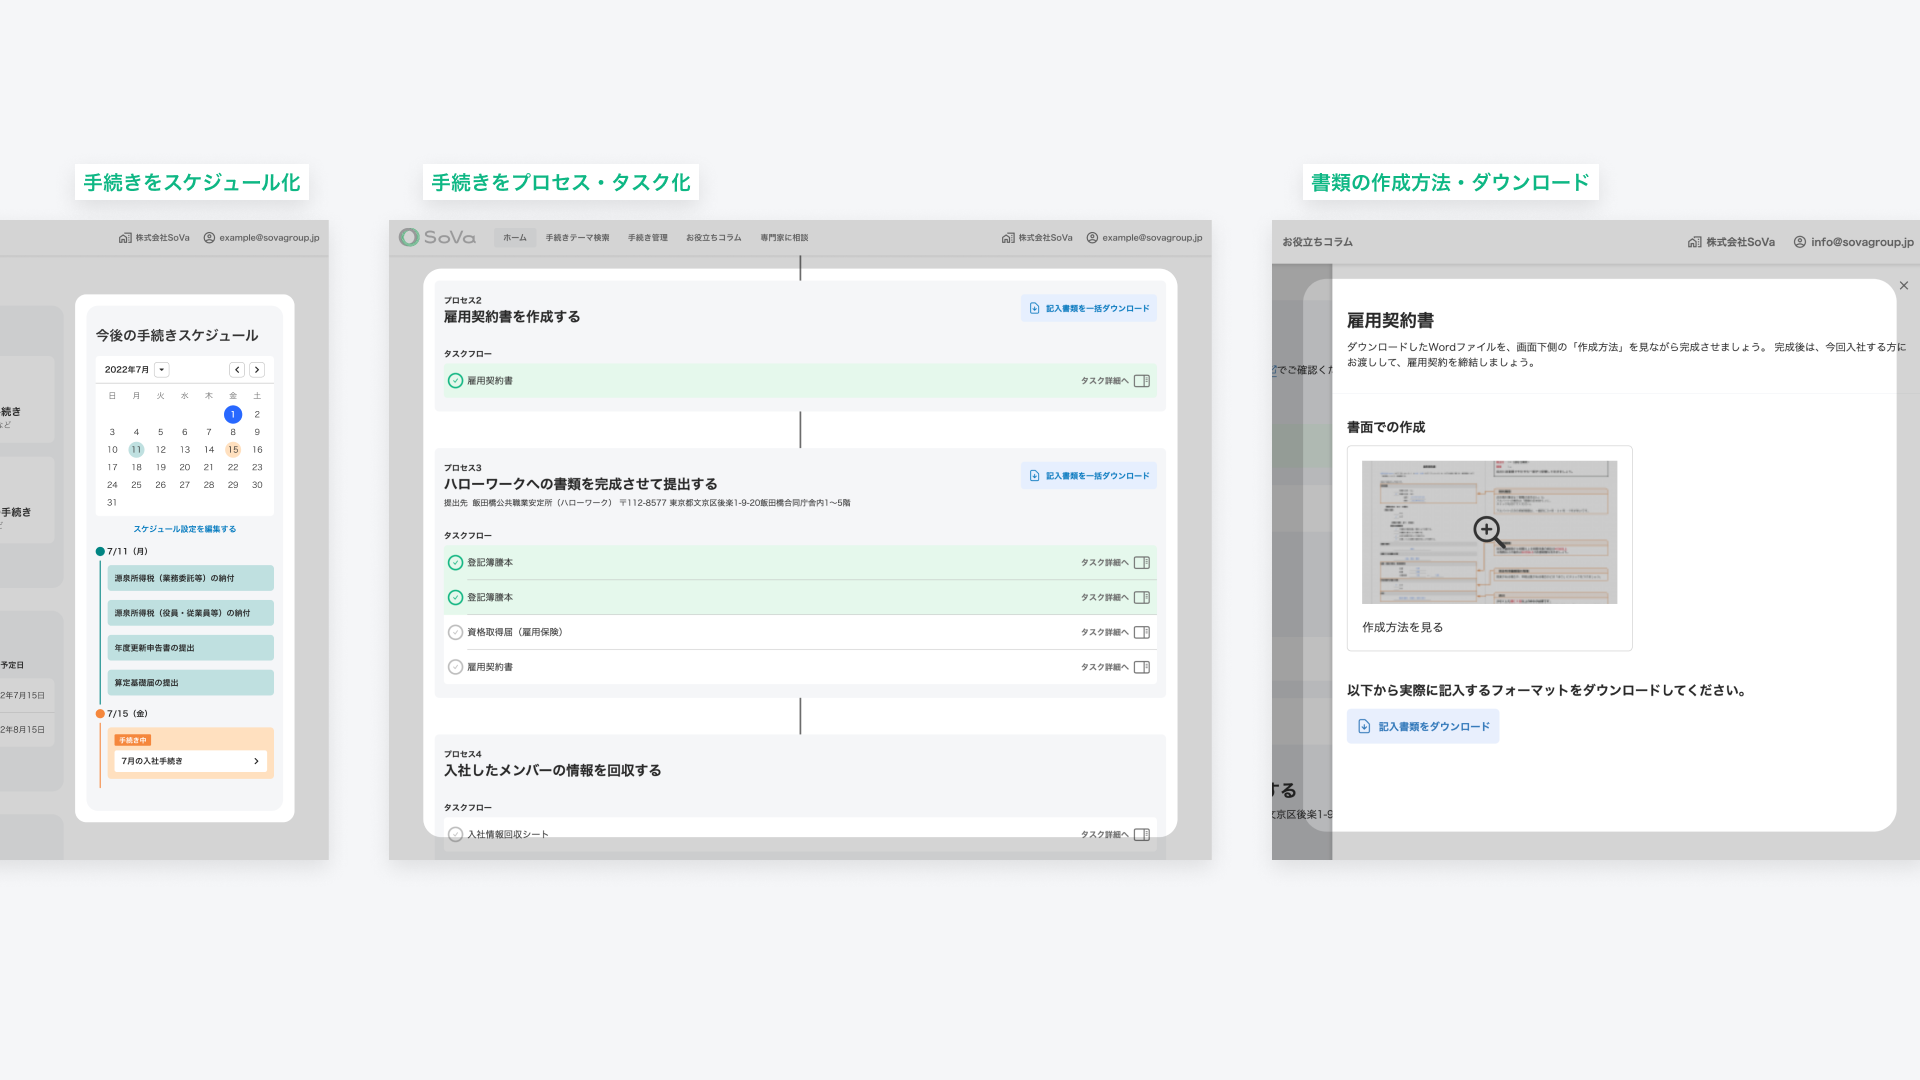Viewport: 1920px width, 1080px height.
Task: Click the task detail panel icon for 資格取得届
Action: pyautogui.click(x=1142, y=632)
